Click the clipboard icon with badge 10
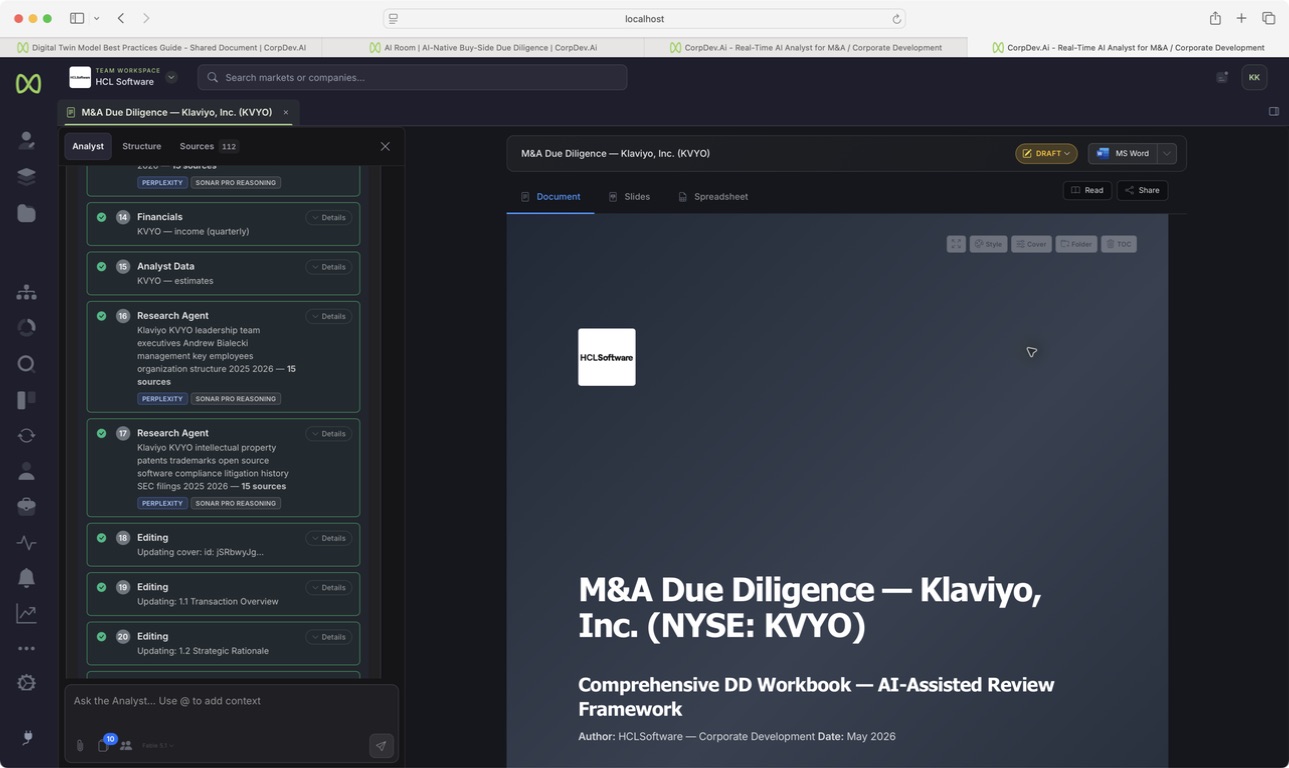 tap(103, 746)
